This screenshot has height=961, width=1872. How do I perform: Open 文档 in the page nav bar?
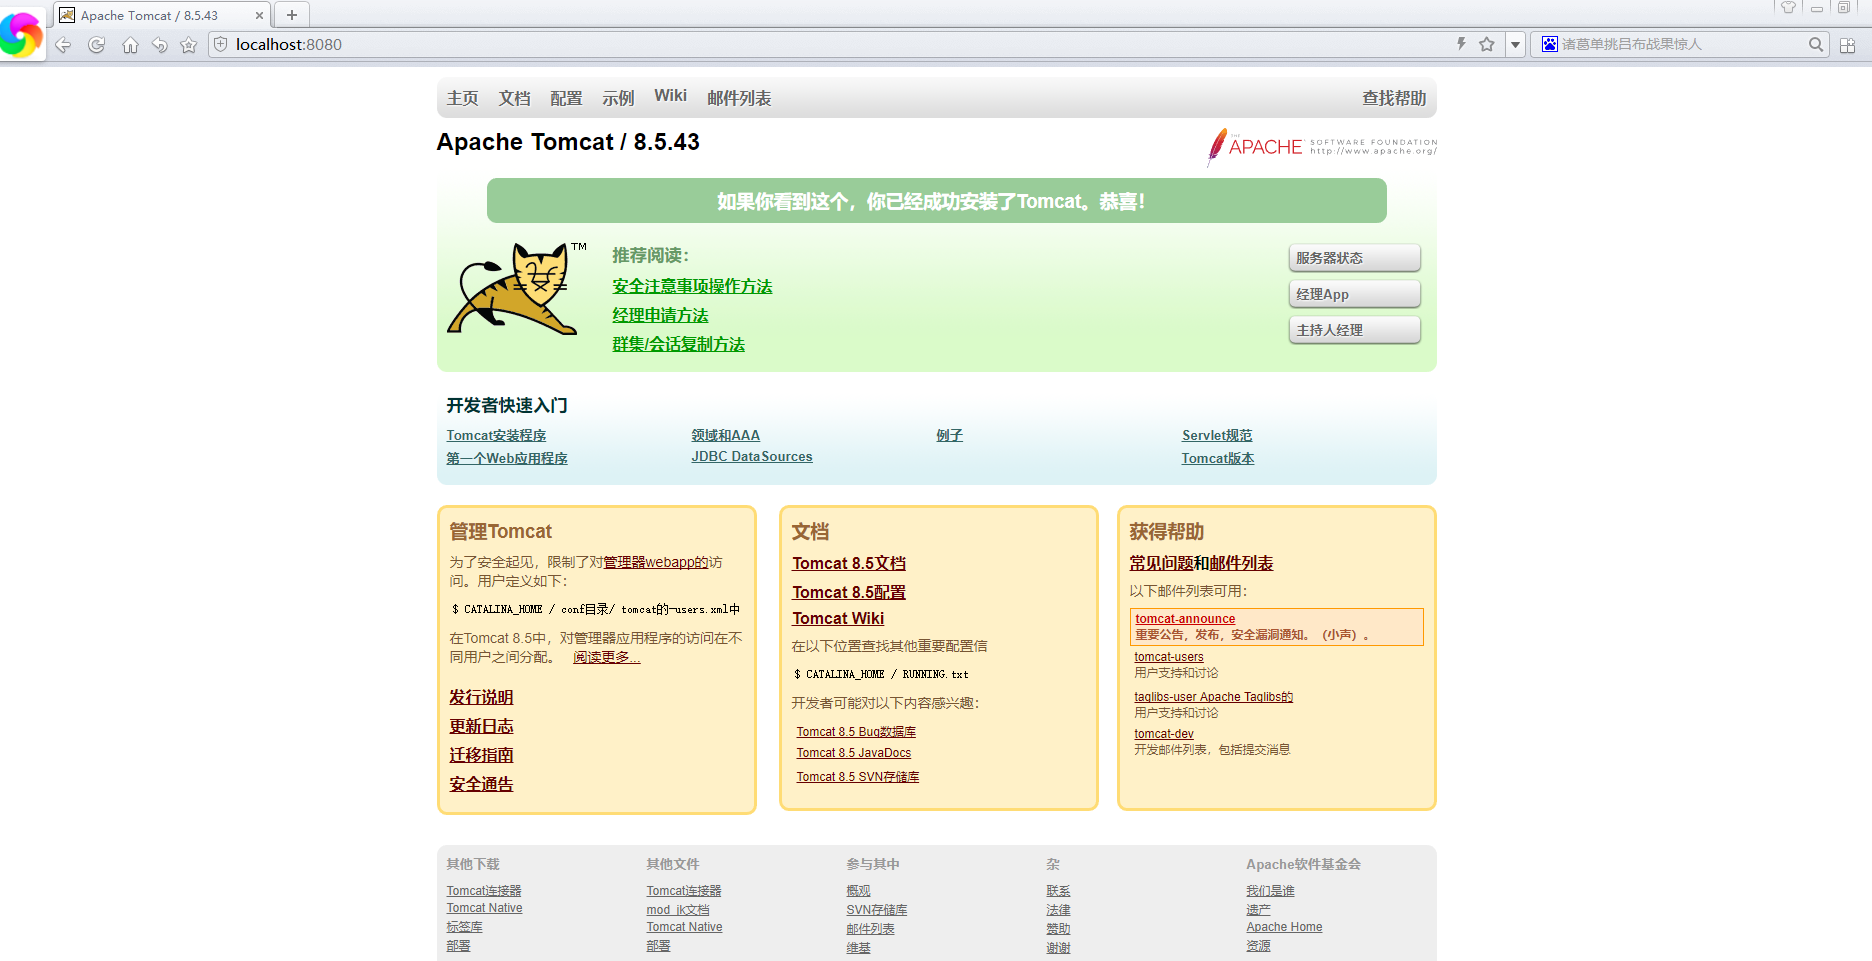[x=515, y=98]
